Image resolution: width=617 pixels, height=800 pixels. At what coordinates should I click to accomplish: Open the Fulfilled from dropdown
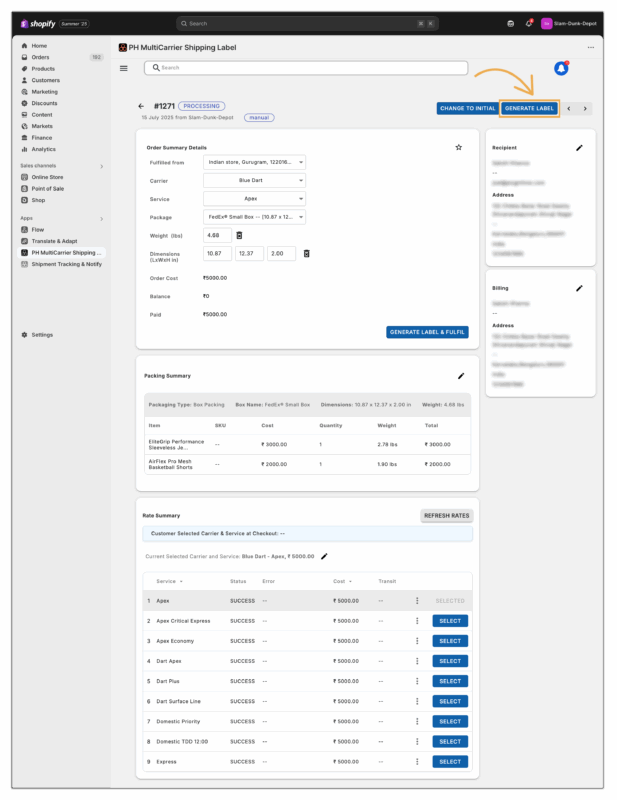[254, 162]
